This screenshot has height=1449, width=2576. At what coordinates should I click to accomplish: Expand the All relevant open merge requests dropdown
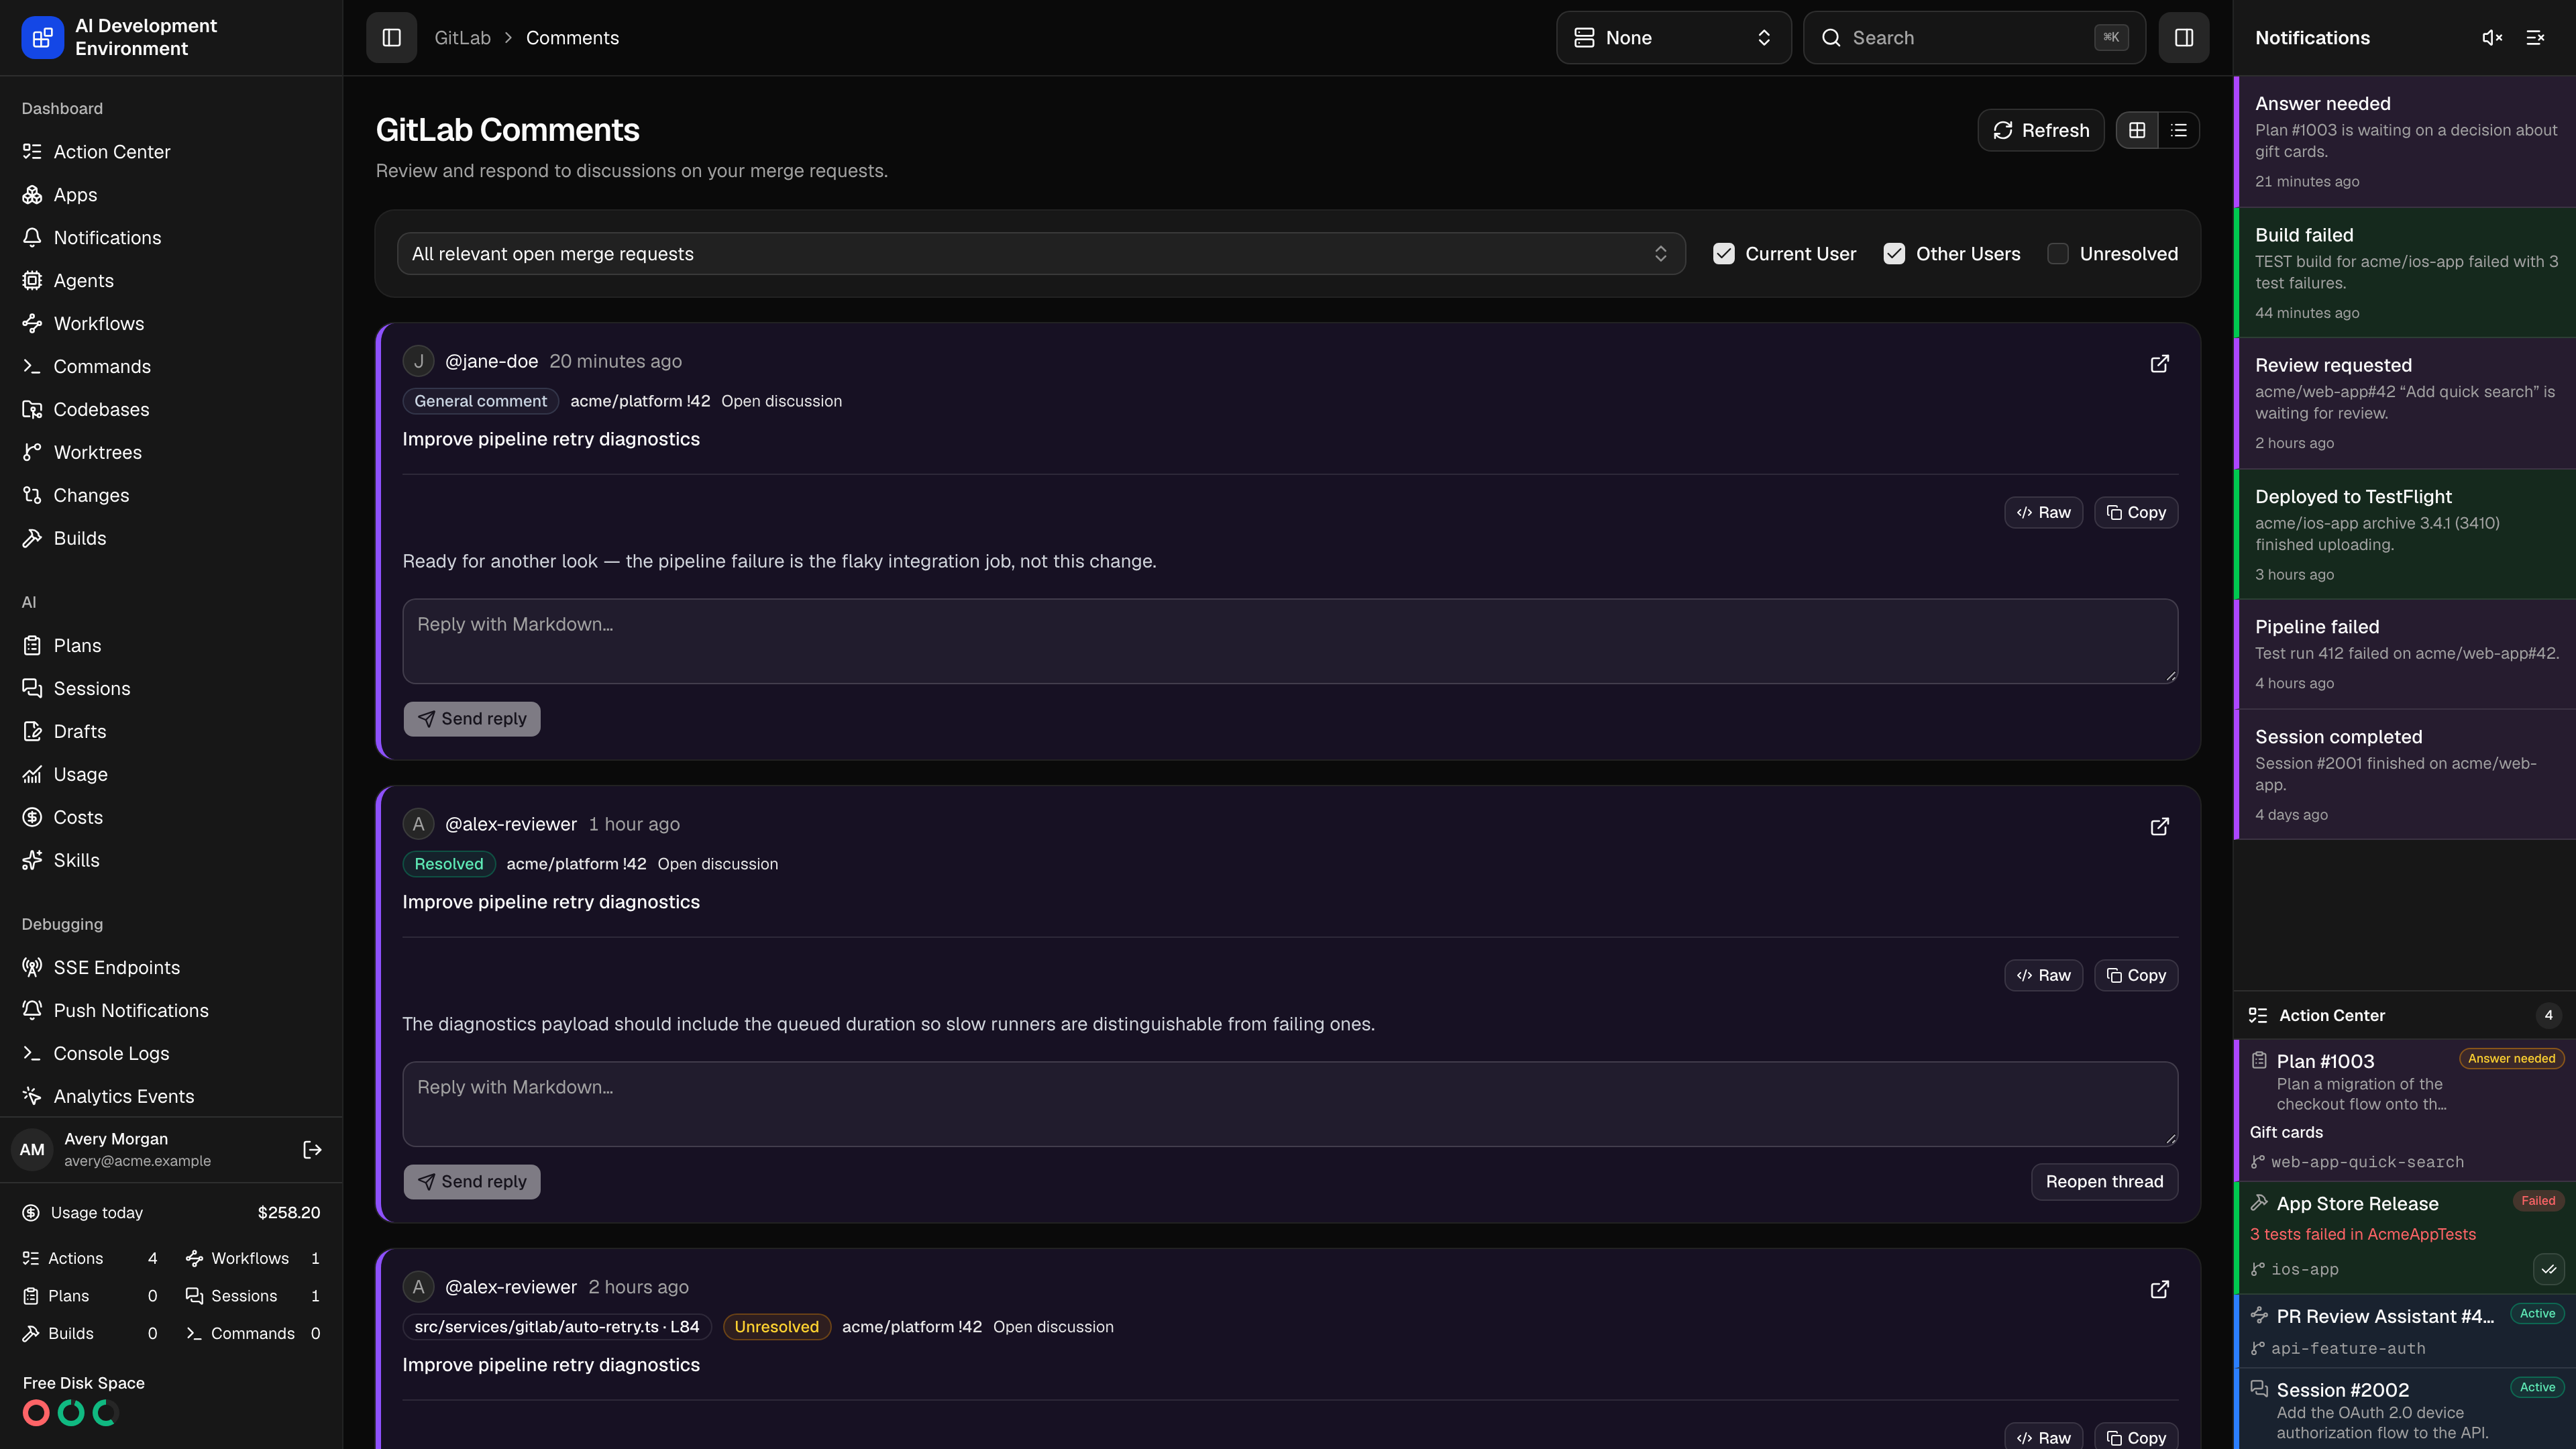(x=1041, y=254)
